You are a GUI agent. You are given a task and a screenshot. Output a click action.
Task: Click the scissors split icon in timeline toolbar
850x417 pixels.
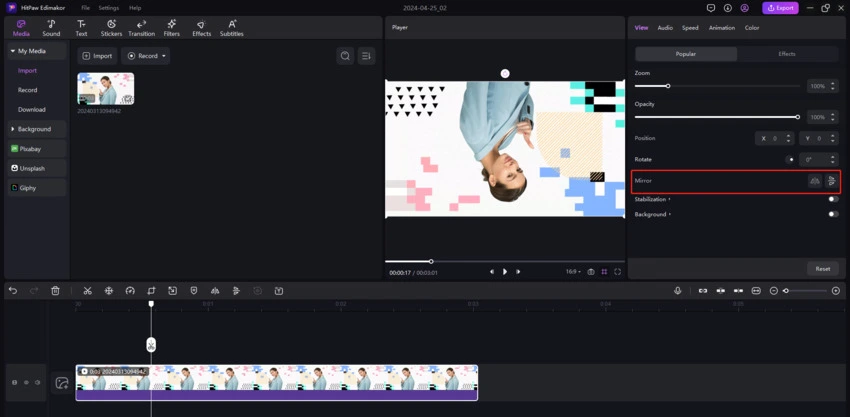pyautogui.click(x=87, y=291)
